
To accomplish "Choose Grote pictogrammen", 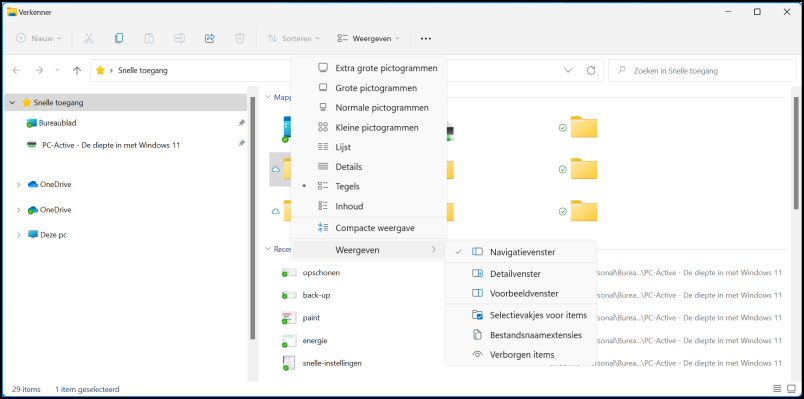I will pos(369,88).
